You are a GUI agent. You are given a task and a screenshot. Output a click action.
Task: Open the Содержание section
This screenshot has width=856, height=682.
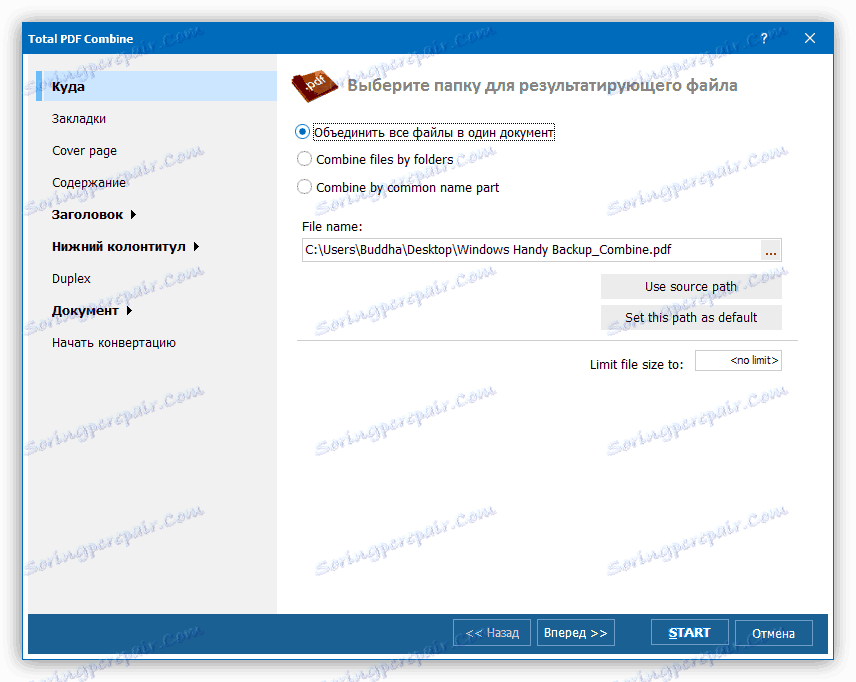coord(88,182)
